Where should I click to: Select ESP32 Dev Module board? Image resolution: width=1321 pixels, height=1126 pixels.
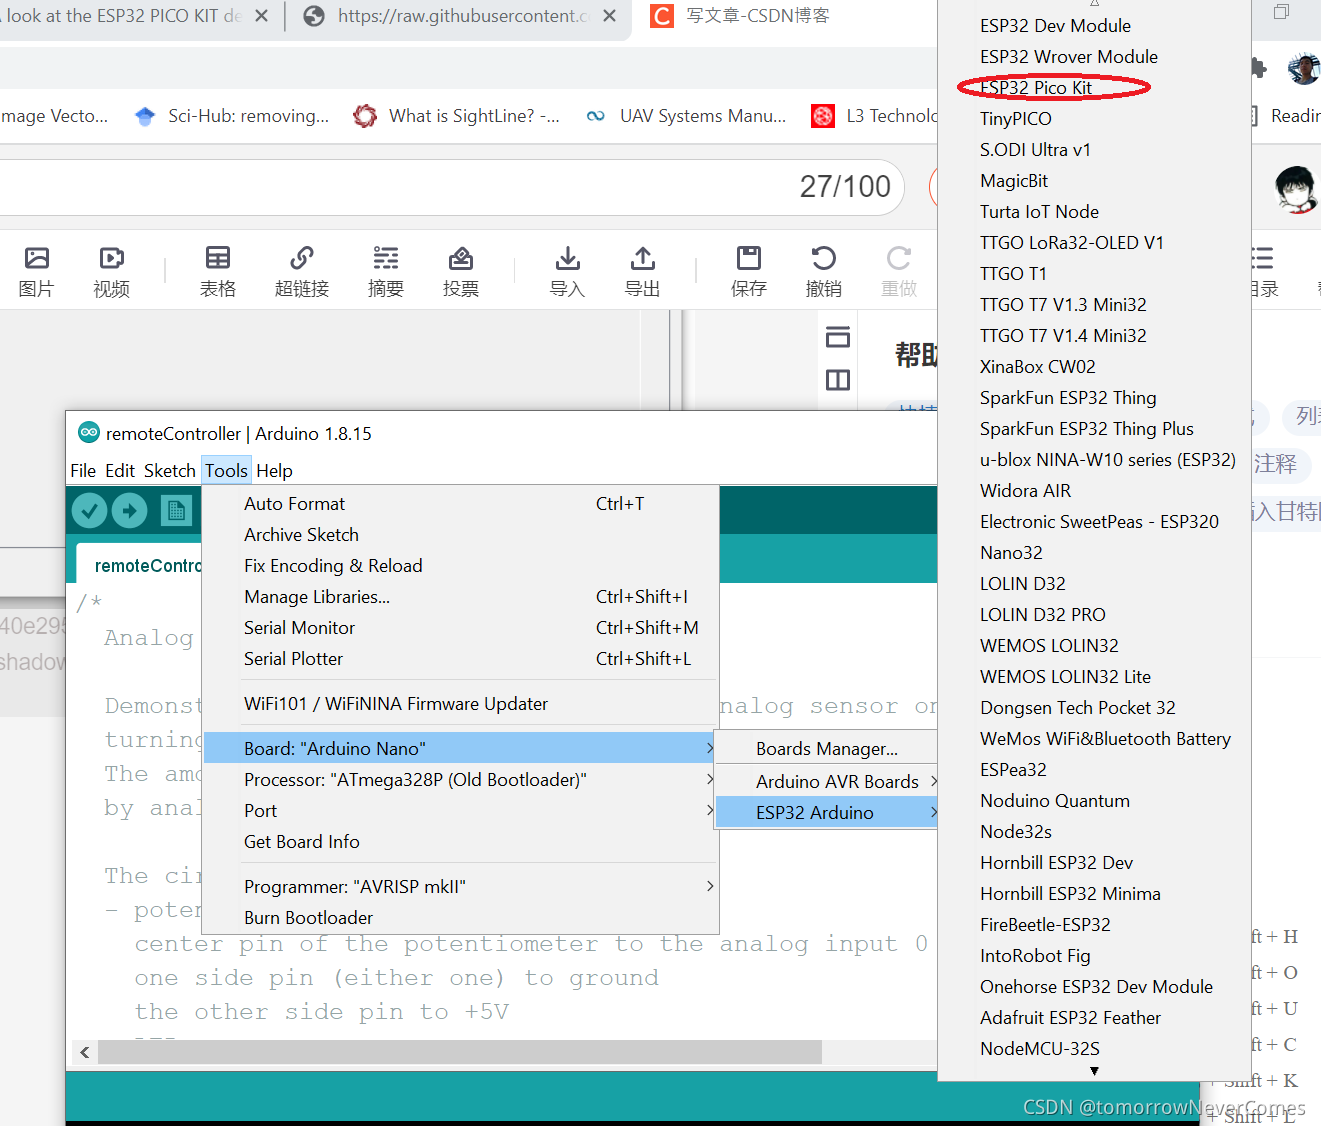click(x=1094, y=26)
